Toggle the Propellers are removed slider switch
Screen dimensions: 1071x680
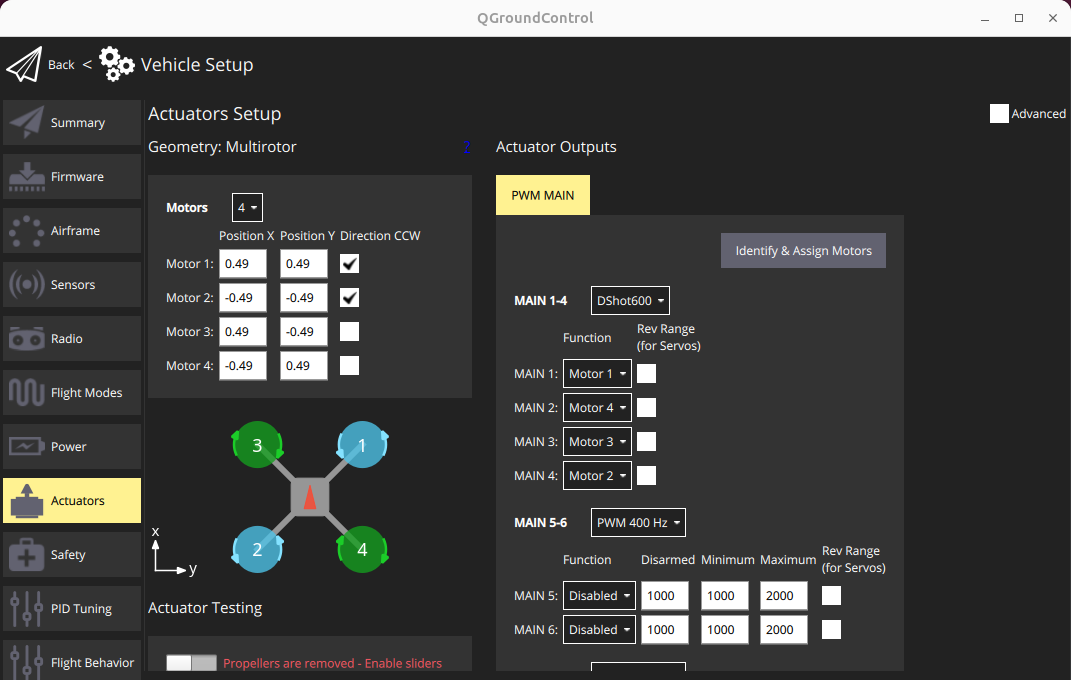click(191, 663)
